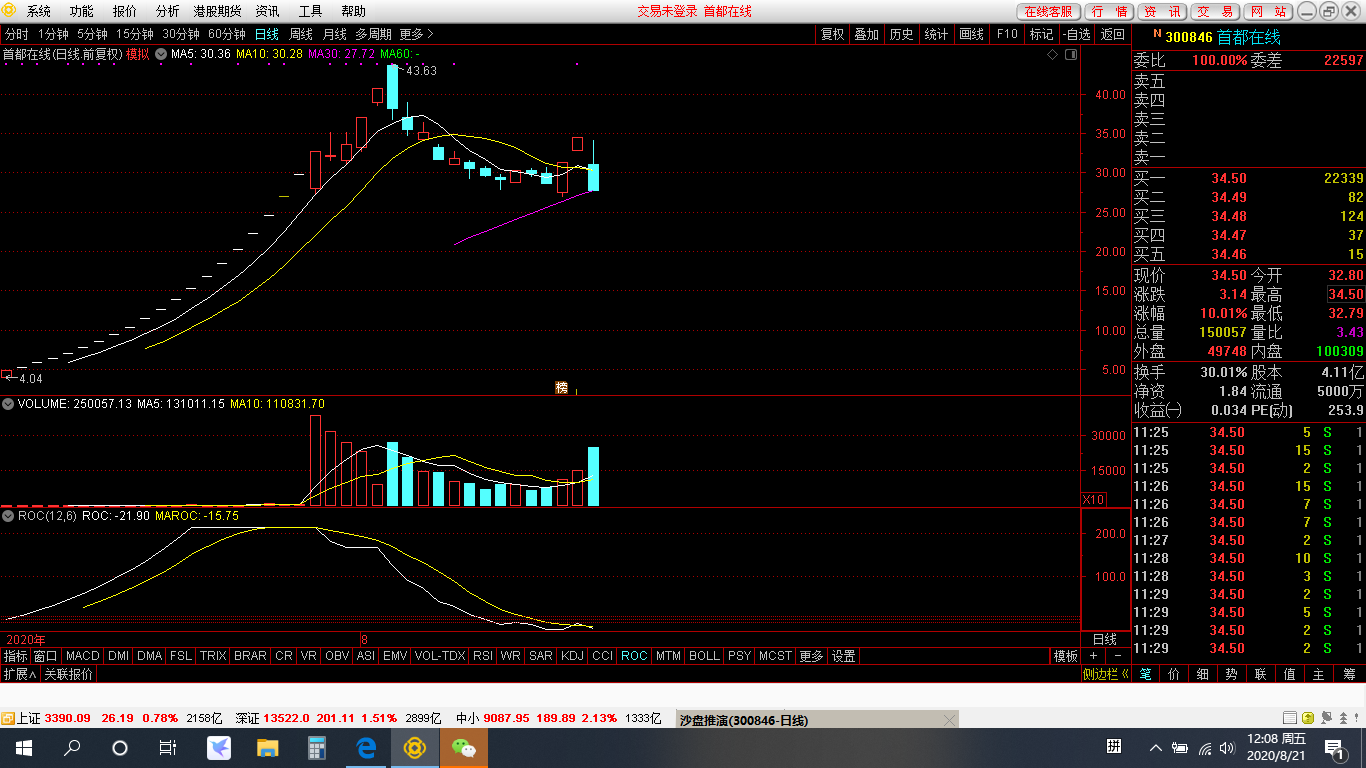Screen dimensions: 1366x768
Task: Open Microsoft Edge from the taskbar
Action: pos(366,747)
